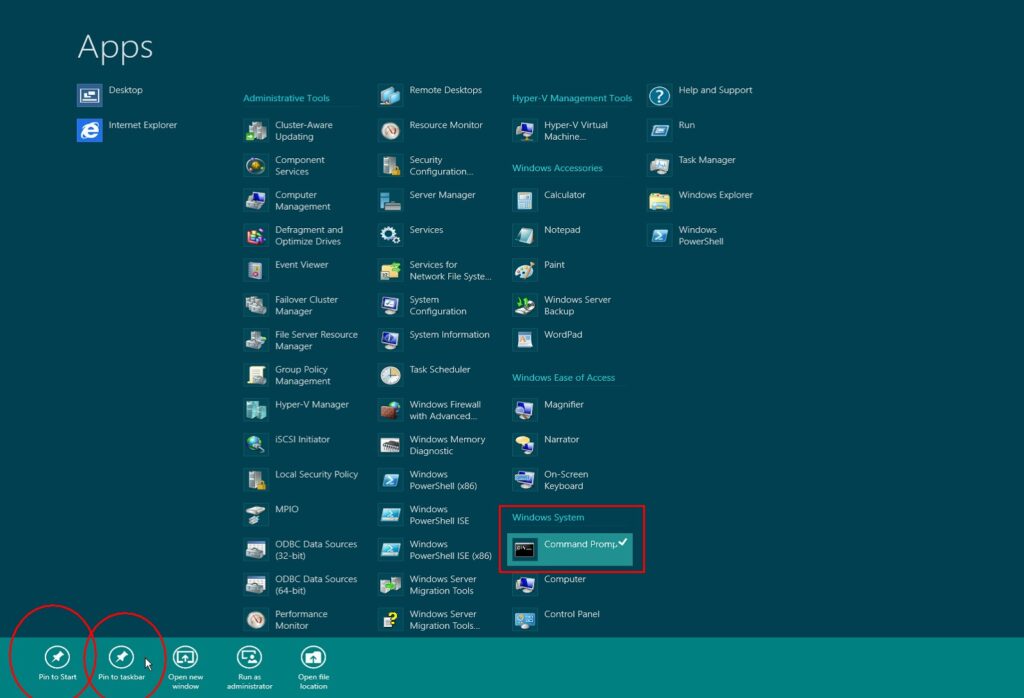Uncheck the selected Command Prompt tile
This screenshot has width=1024, height=698.
(x=569, y=549)
